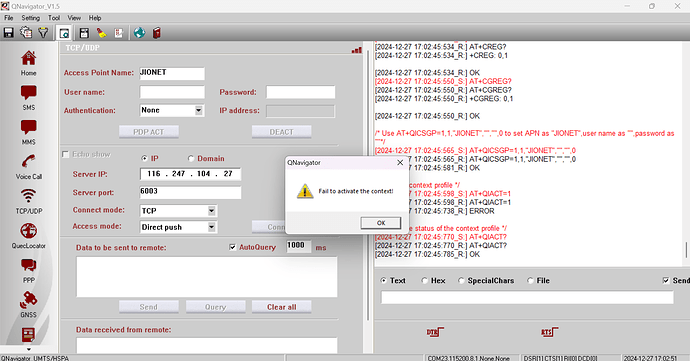Select the SpecialChars radio button
The image size is (690, 361).
tap(461, 280)
